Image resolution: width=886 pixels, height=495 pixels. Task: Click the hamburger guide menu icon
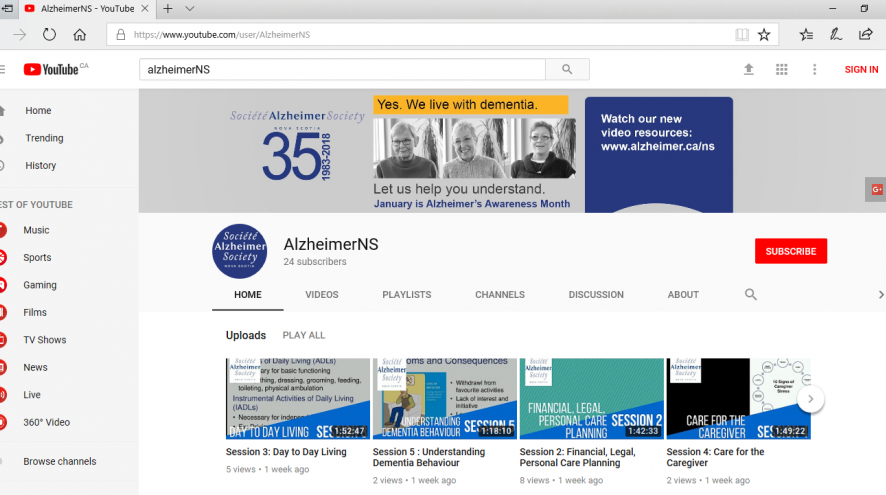(x=3, y=69)
